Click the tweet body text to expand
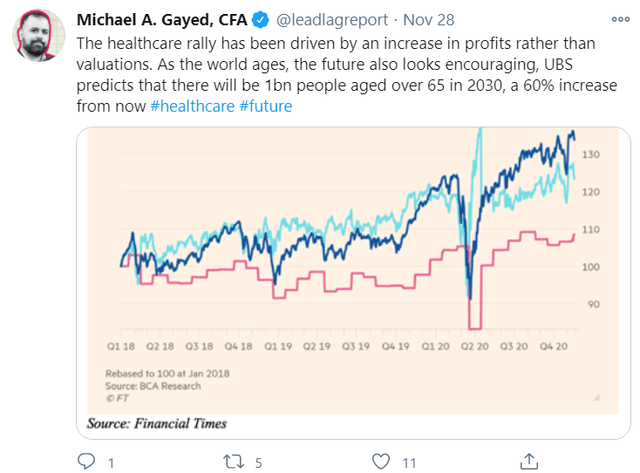The height and width of the screenshot is (473, 640). point(347,75)
